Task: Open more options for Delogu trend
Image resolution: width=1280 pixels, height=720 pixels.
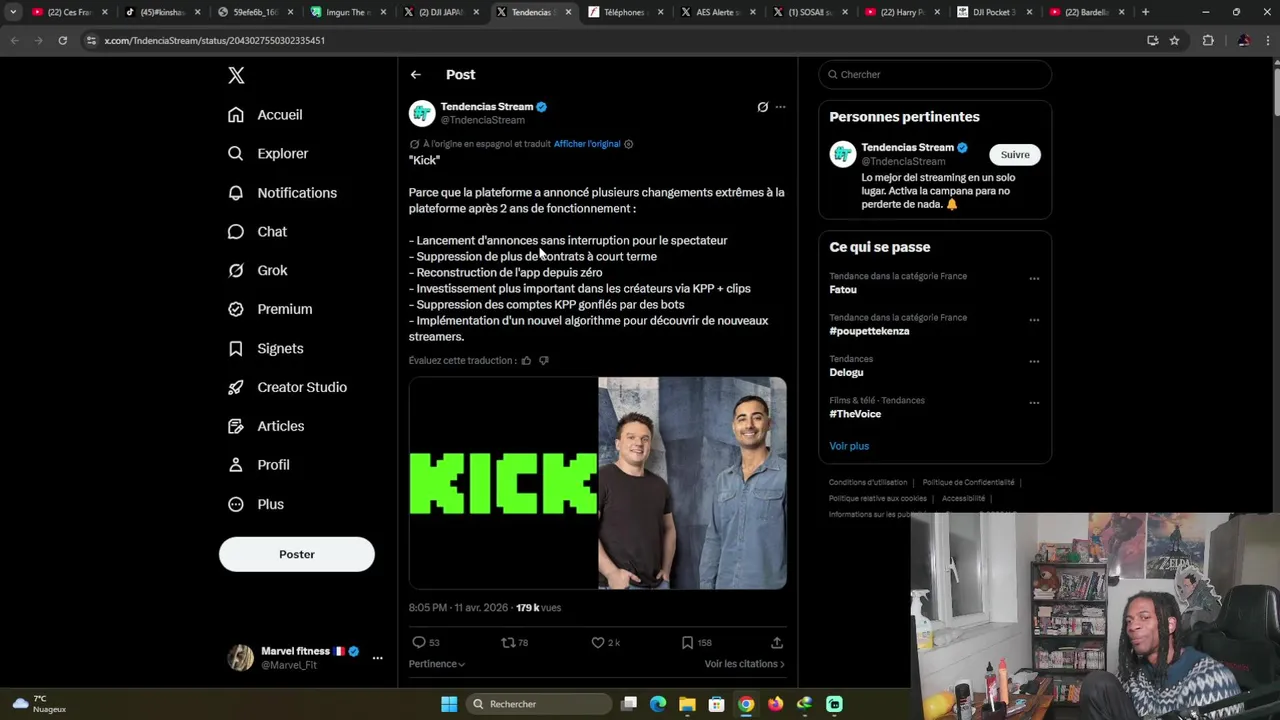Action: (1034, 362)
